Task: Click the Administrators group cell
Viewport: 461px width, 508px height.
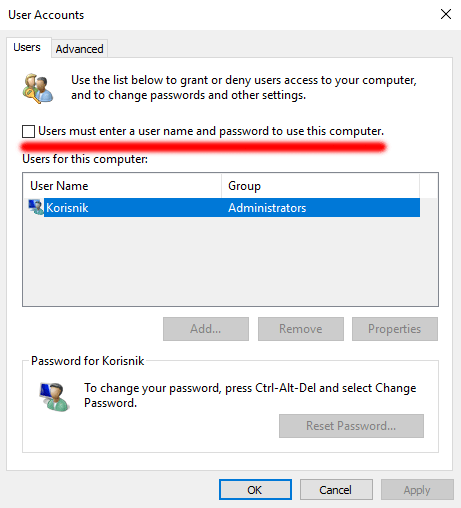Action: coord(267,208)
